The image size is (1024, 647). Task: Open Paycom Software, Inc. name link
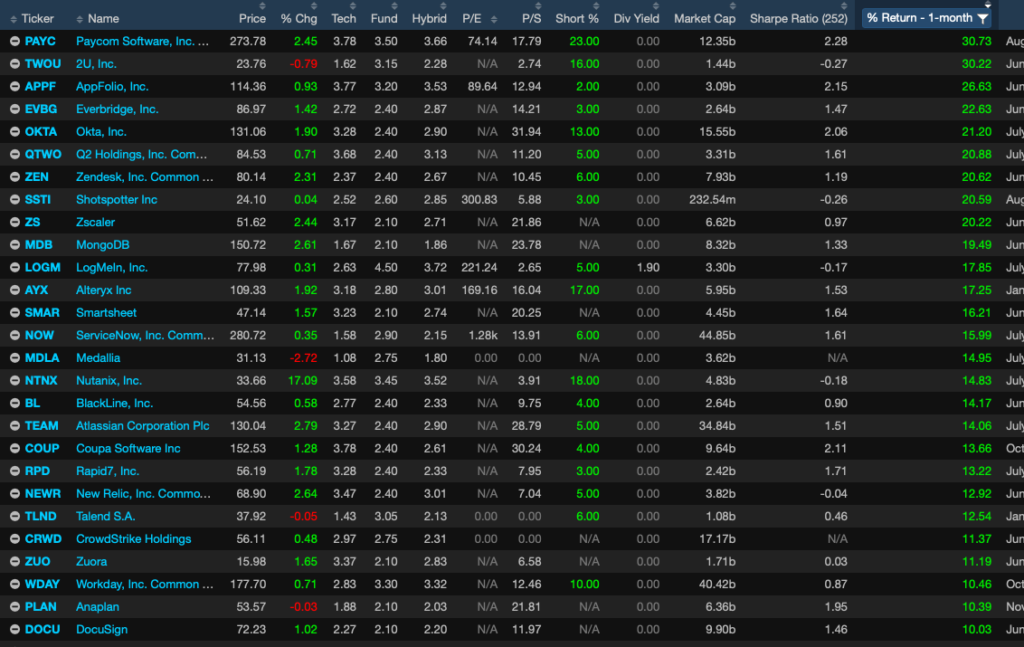tap(142, 41)
